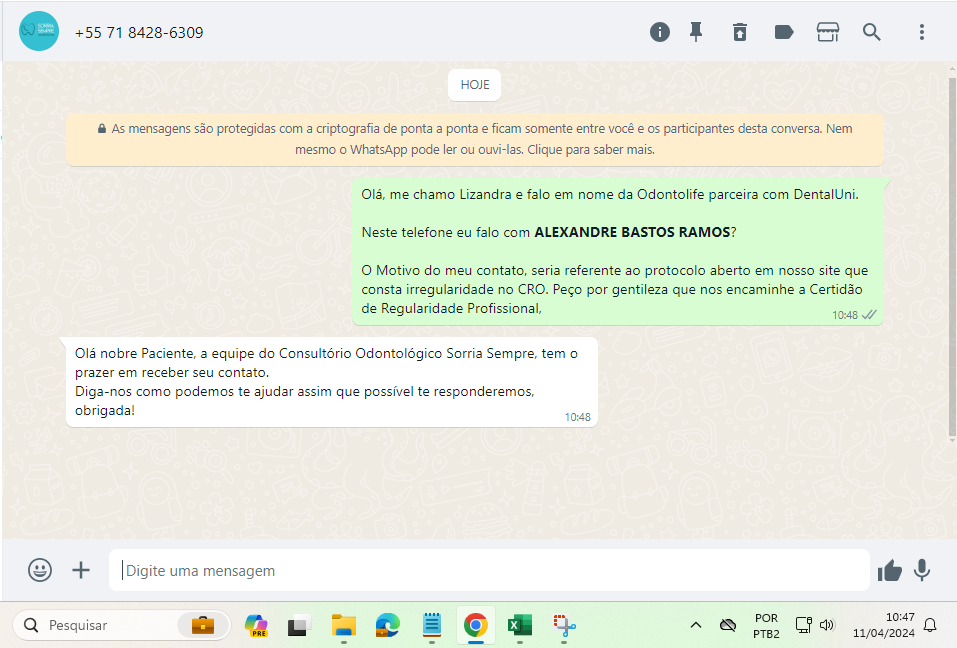Click the 10:48 timestamp on received message
Viewport: 957px width, 648px height.
(x=577, y=417)
